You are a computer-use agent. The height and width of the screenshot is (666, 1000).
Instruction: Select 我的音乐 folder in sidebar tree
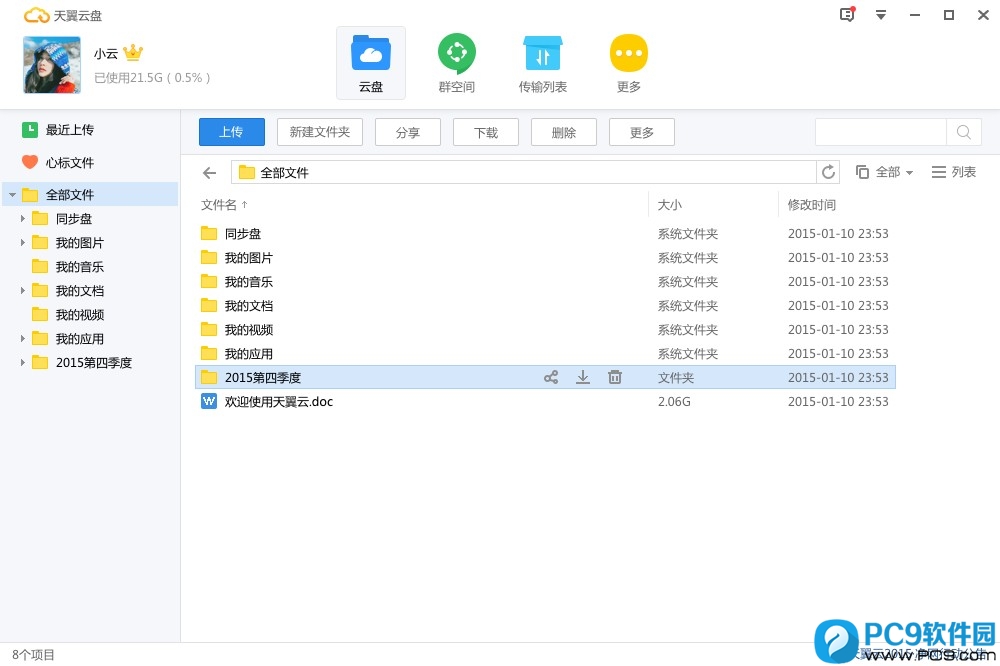coord(68,267)
